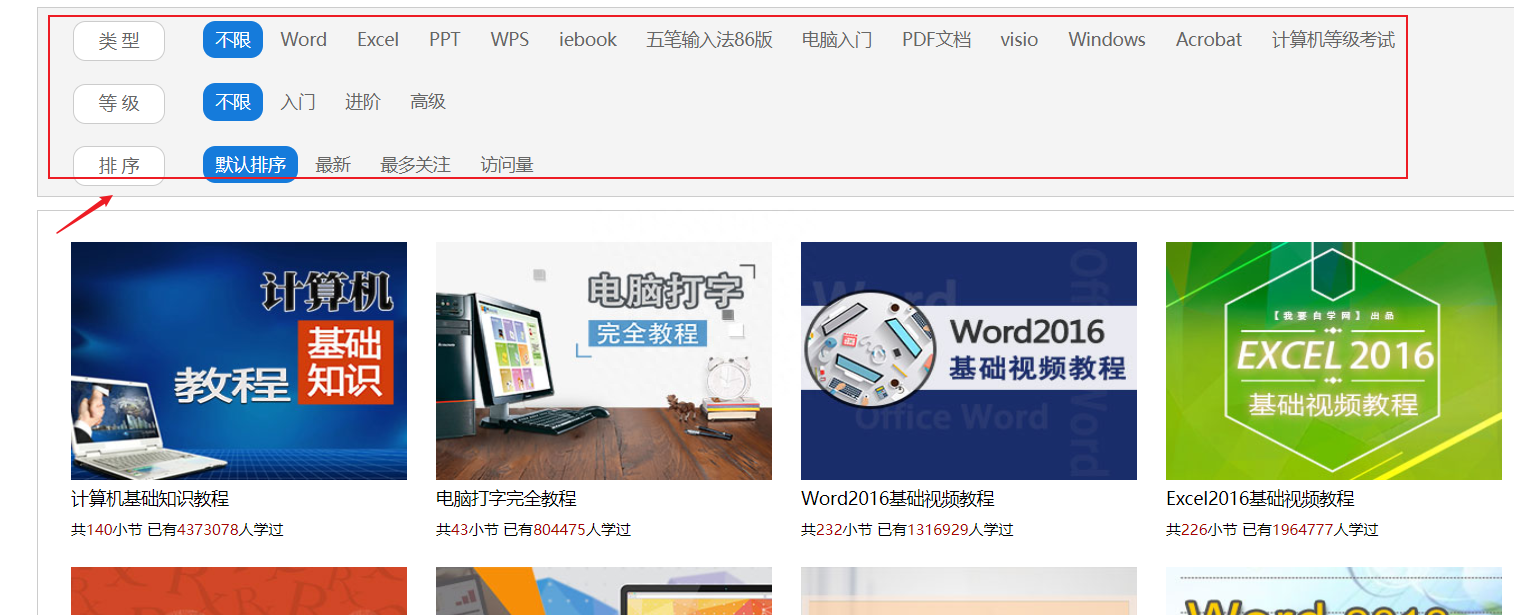The height and width of the screenshot is (615, 1514).
Task: Open the Word2016基础视频教程 title link
Action: pyautogui.click(x=898, y=499)
